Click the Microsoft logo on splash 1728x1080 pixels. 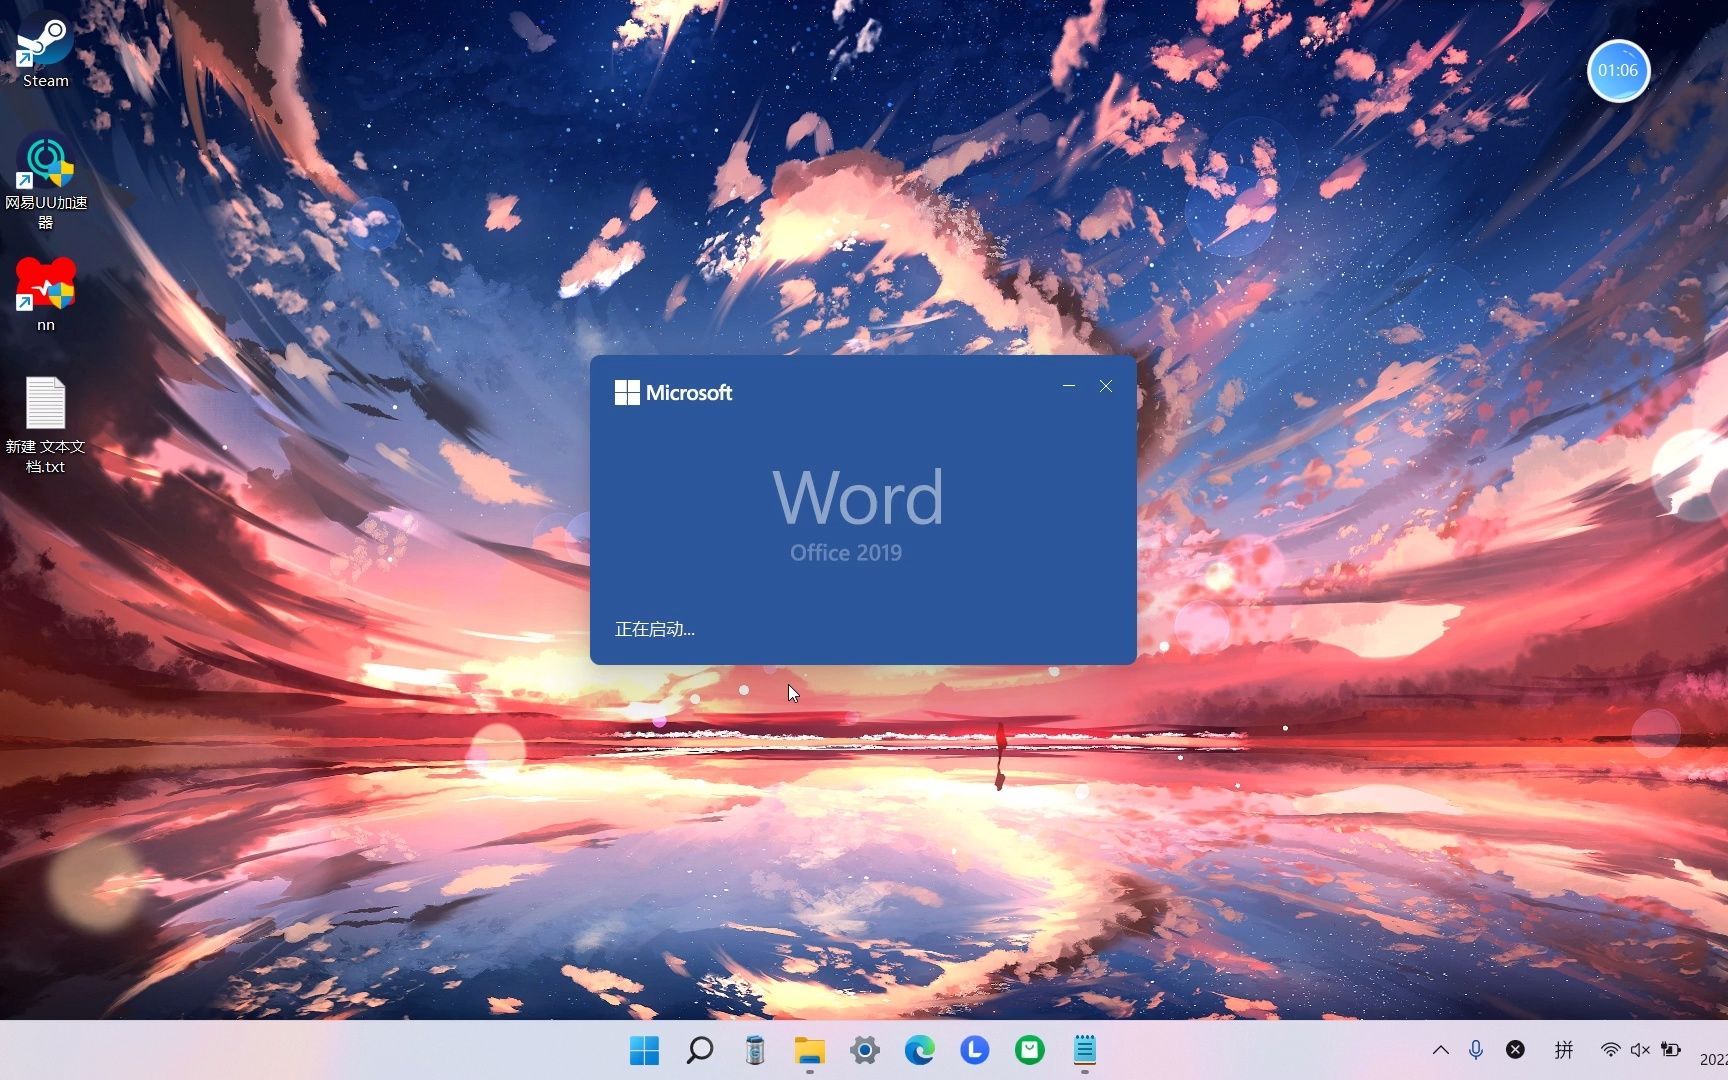(x=673, y=393)
